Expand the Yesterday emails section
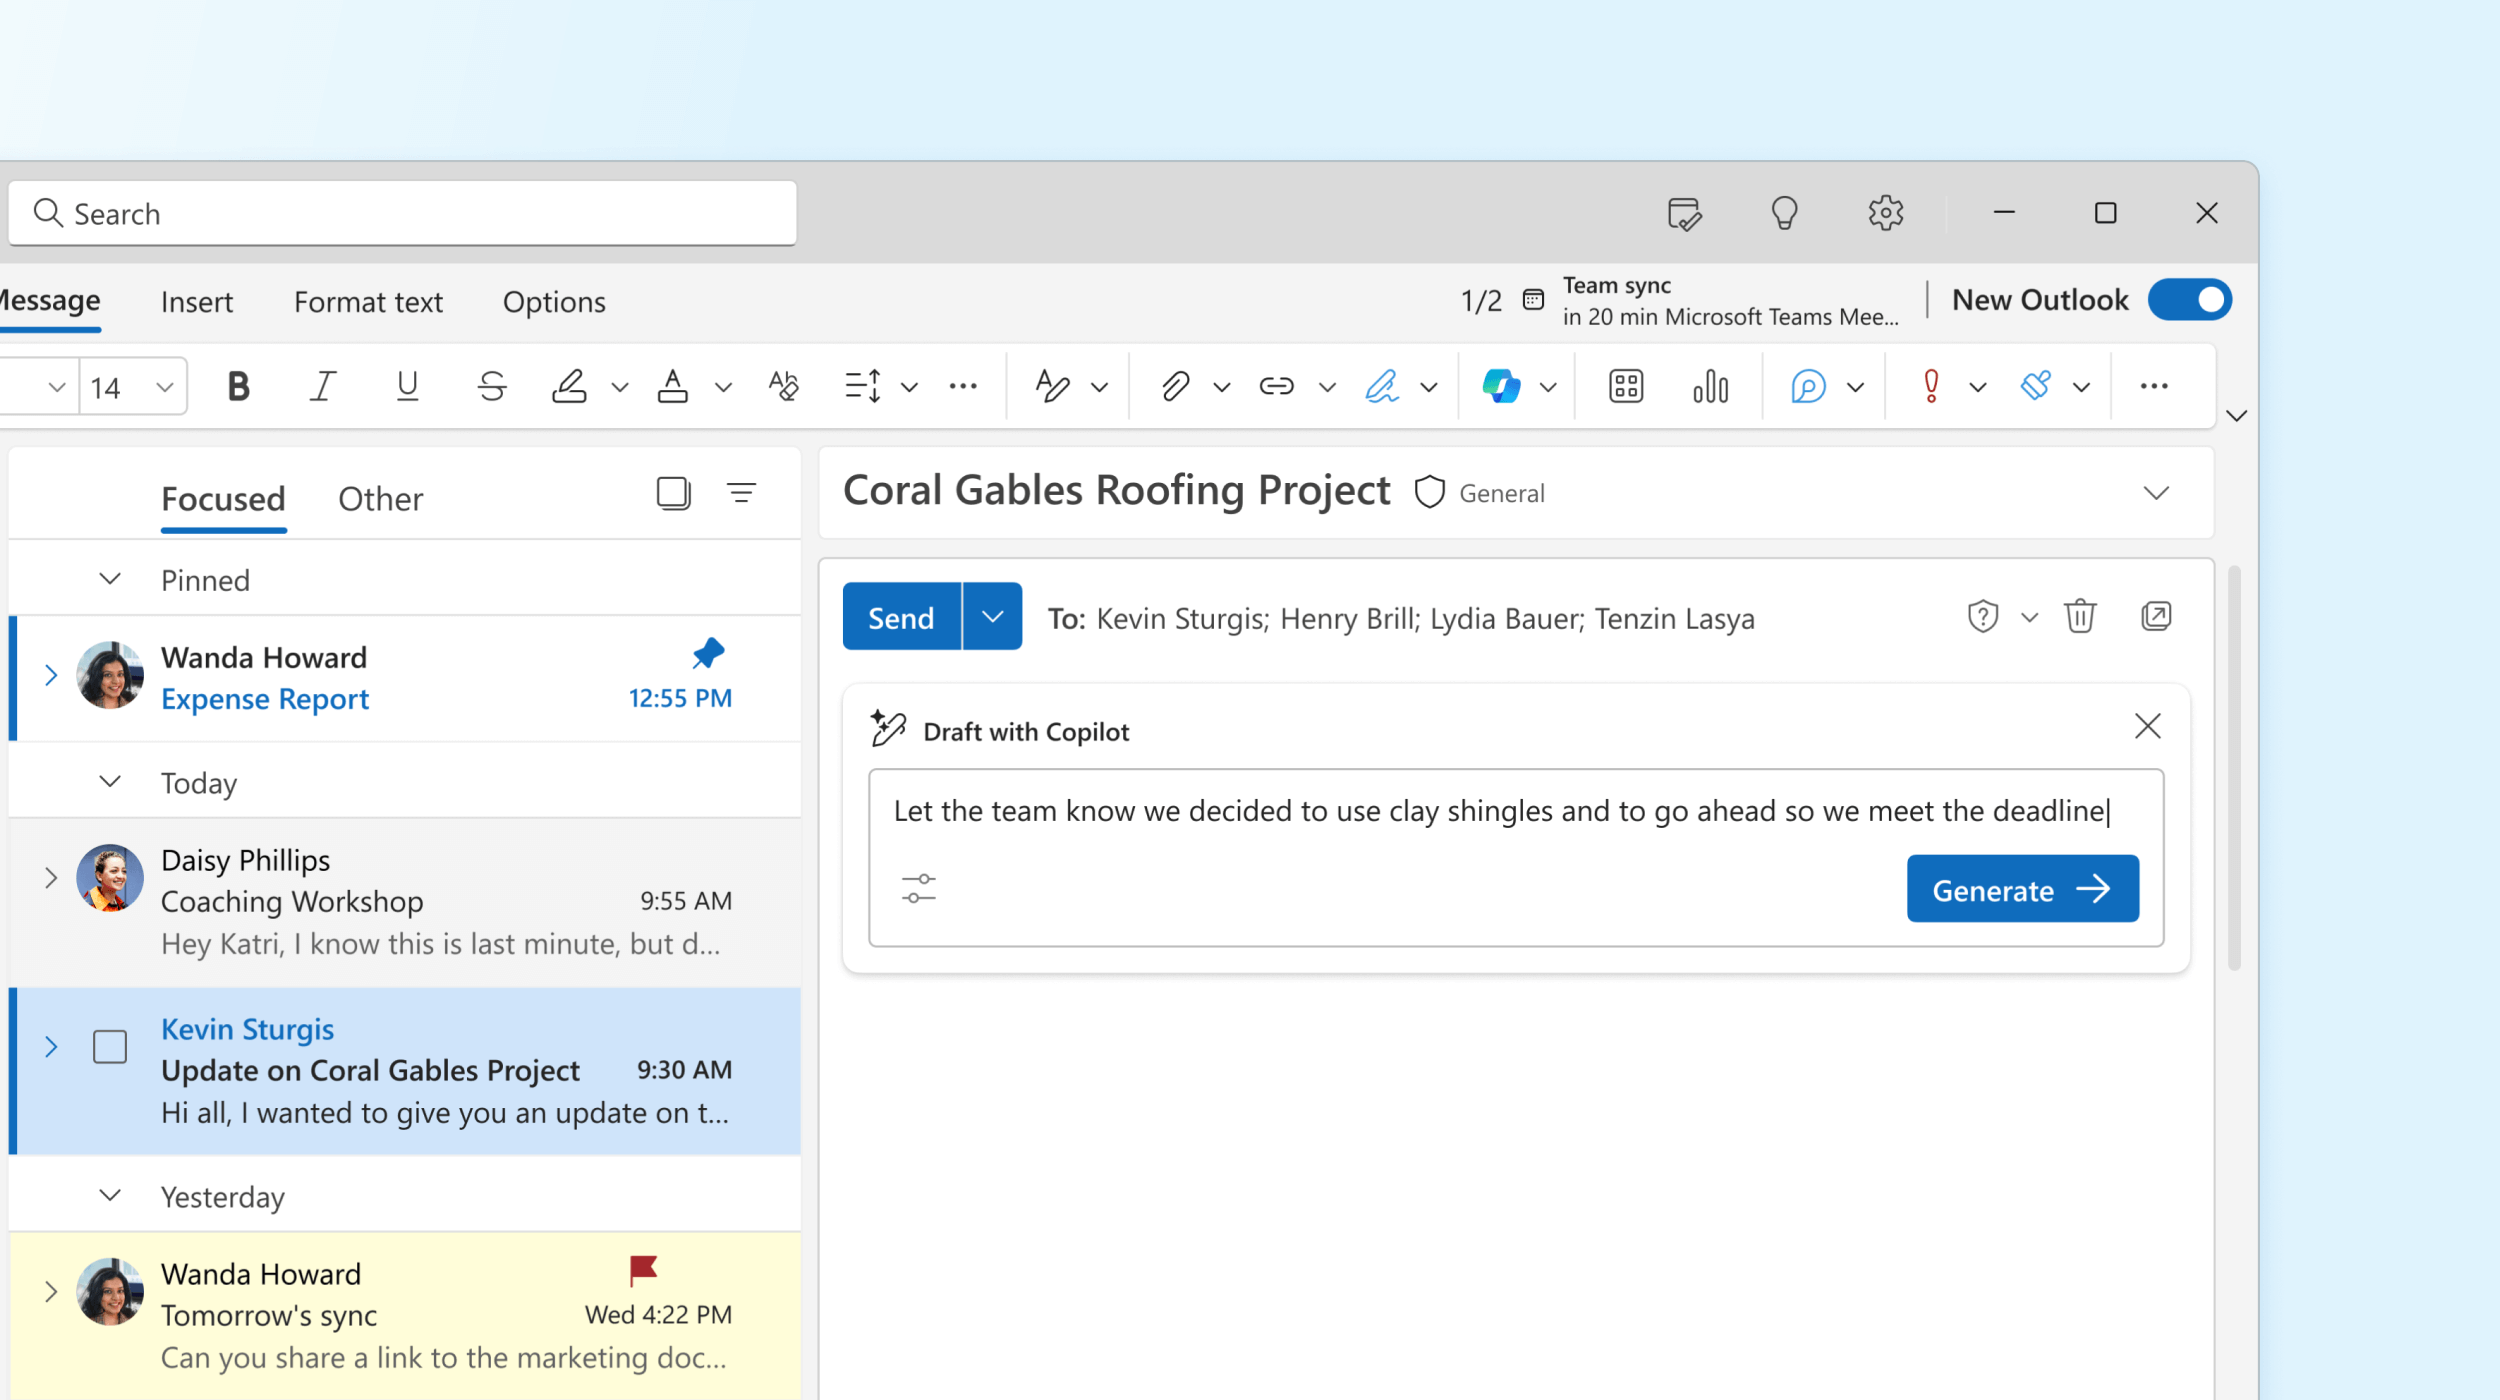The image size is (2500, 1400). (110, 1196)
